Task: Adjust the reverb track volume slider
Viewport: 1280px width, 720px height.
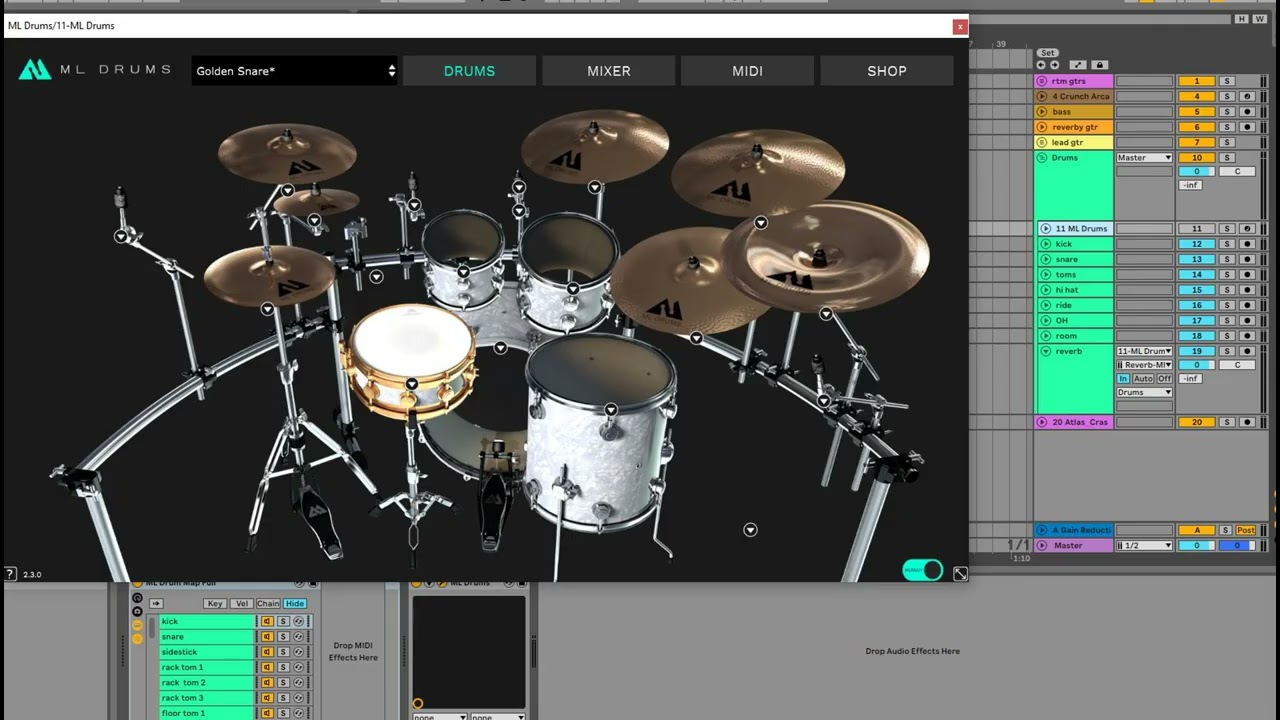Action: [1196, 365]
